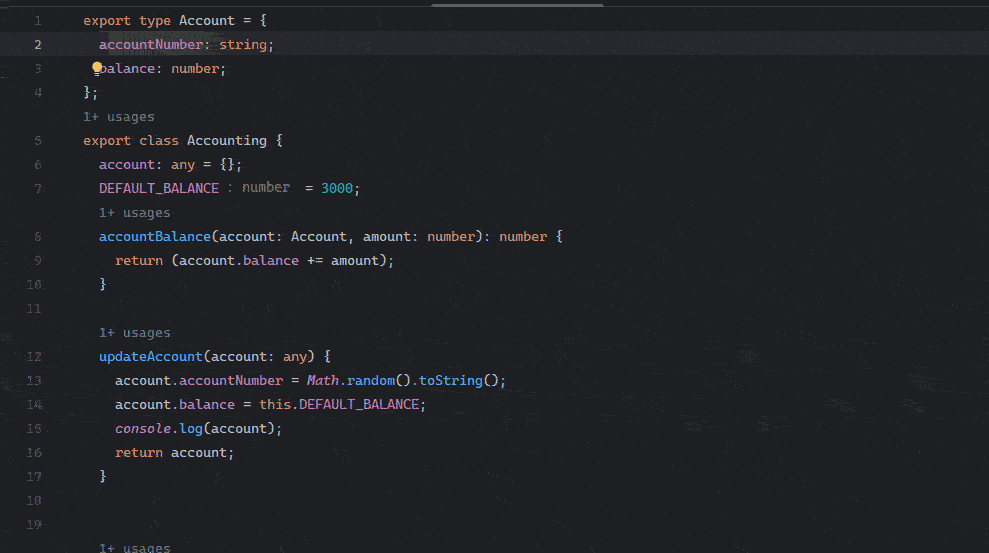The width and height of the screenshot is (989, 553).
Task: Open usages hint above updateAccount method
Action: tap(134, 333)
